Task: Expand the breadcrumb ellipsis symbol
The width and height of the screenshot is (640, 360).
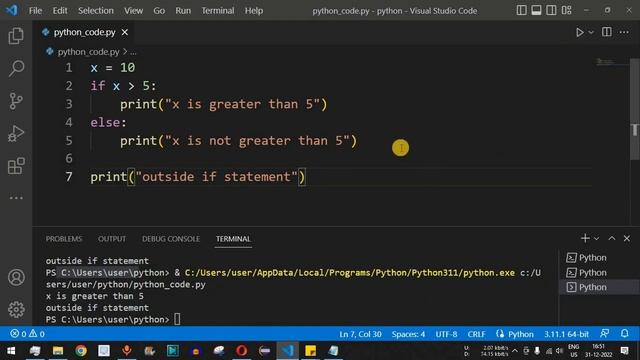Action: pos(133,52)
